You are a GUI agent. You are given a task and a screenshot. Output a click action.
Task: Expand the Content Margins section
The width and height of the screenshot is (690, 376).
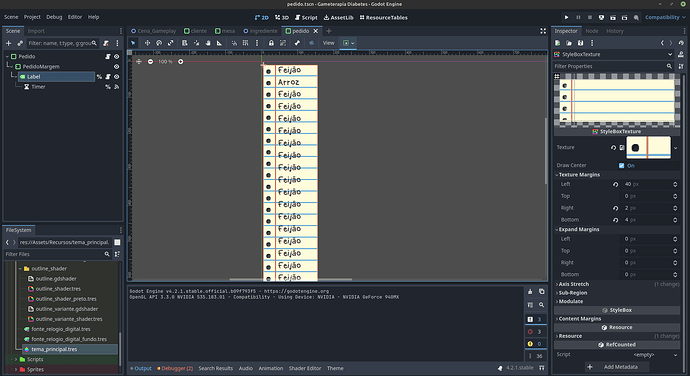click(617, 318)
